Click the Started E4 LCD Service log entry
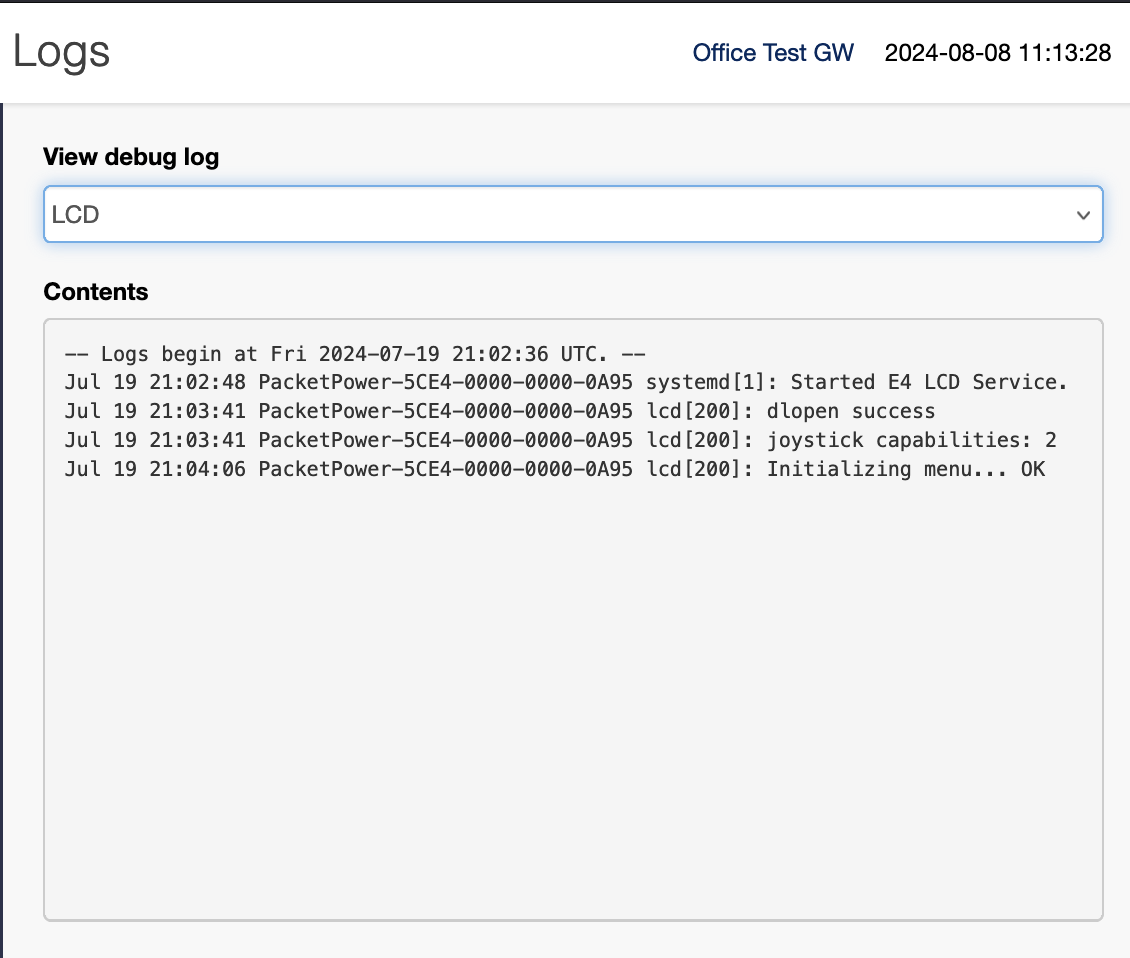The height and width of the screenshot is (958, 1130). pyautogui.click(x=960, y=382)
